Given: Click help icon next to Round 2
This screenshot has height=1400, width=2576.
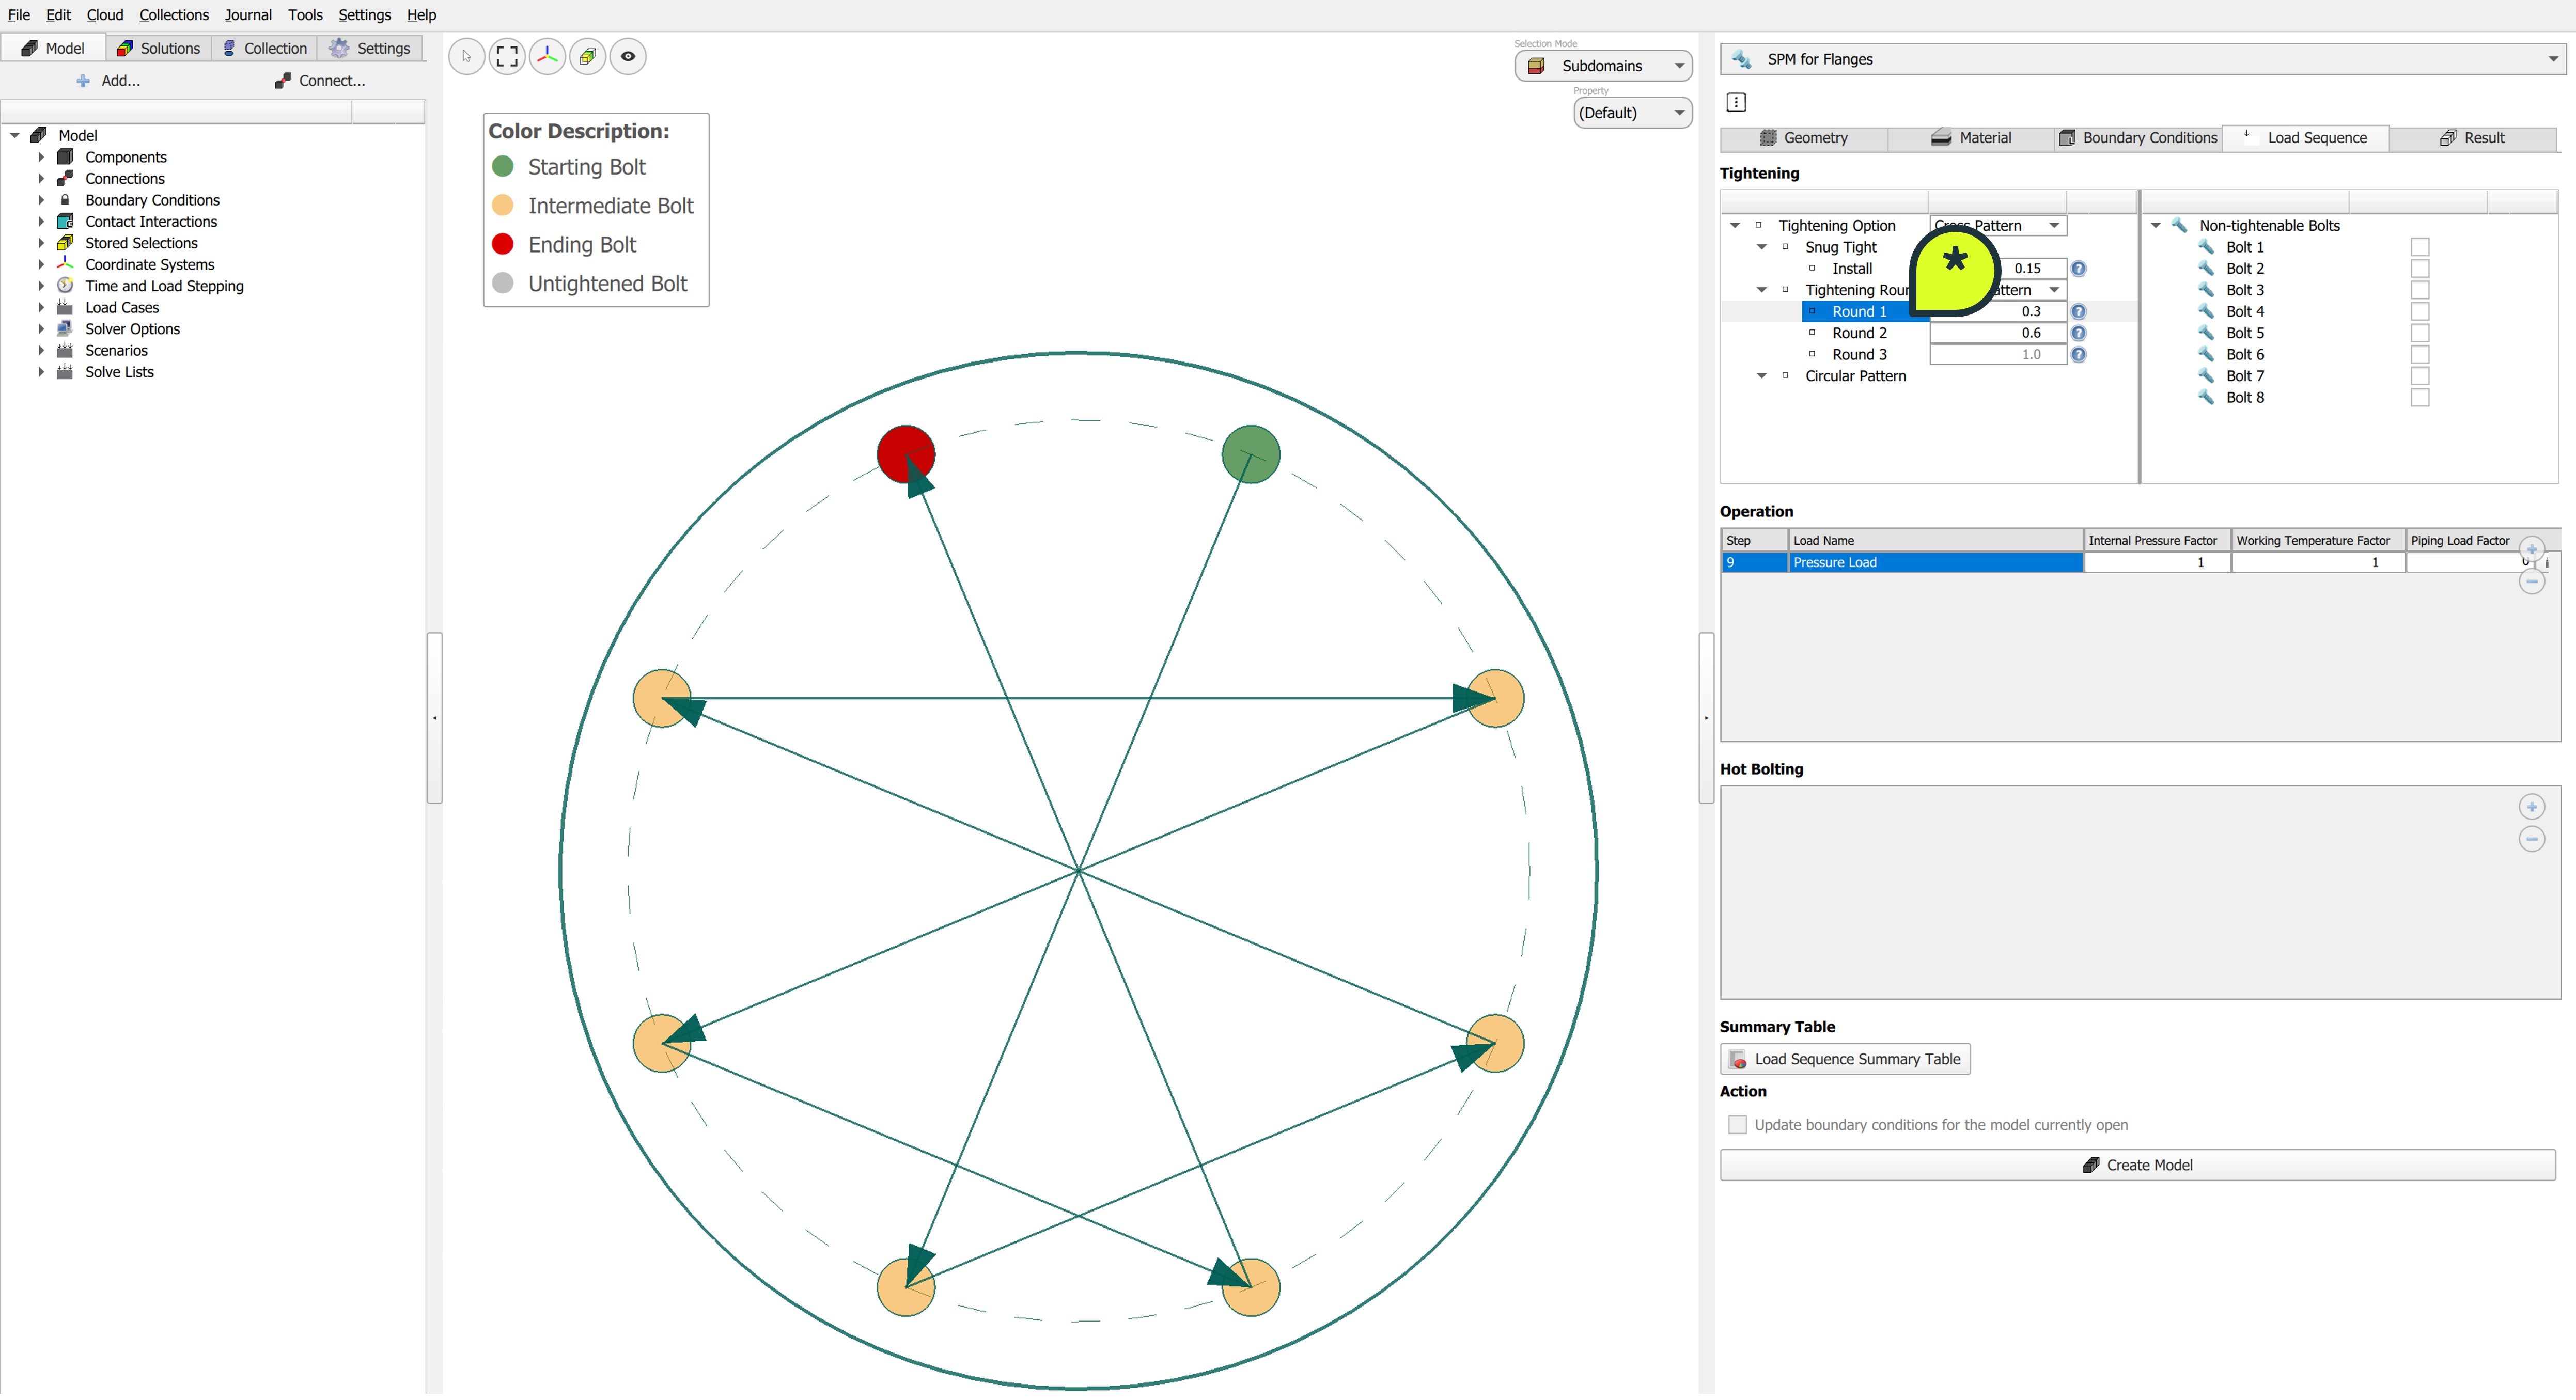Looking at the screenshot, I should [2078, 333].
